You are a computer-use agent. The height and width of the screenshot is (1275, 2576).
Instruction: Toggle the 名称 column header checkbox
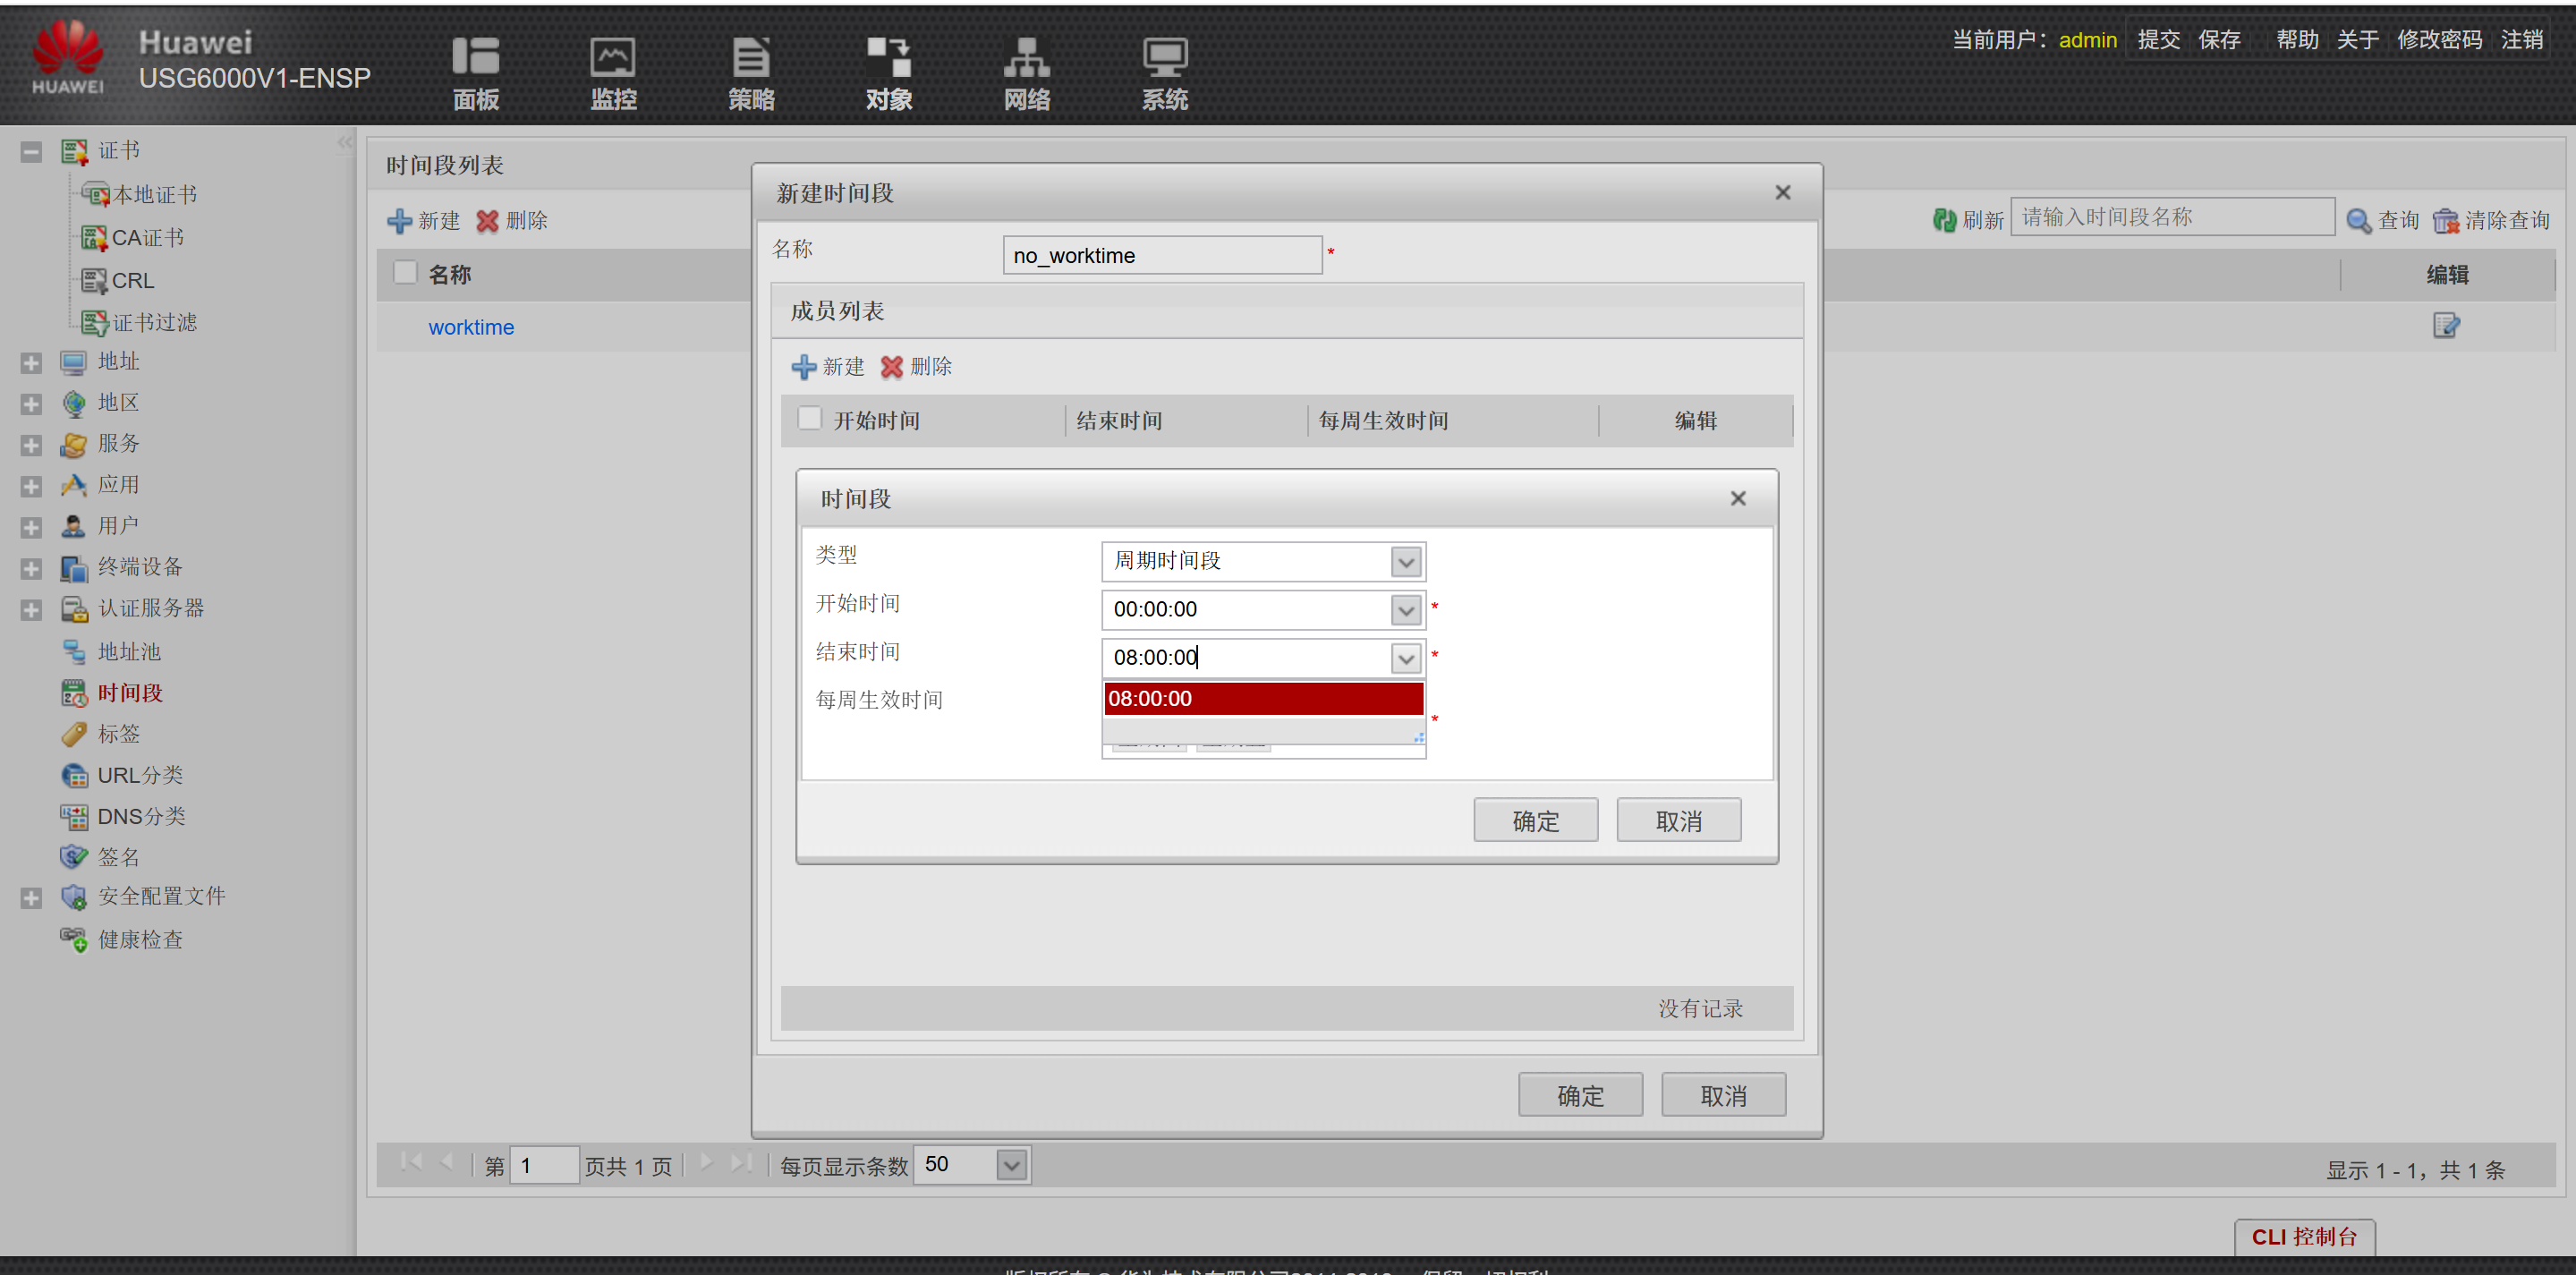pyautogui.click(x=405, y=273)
